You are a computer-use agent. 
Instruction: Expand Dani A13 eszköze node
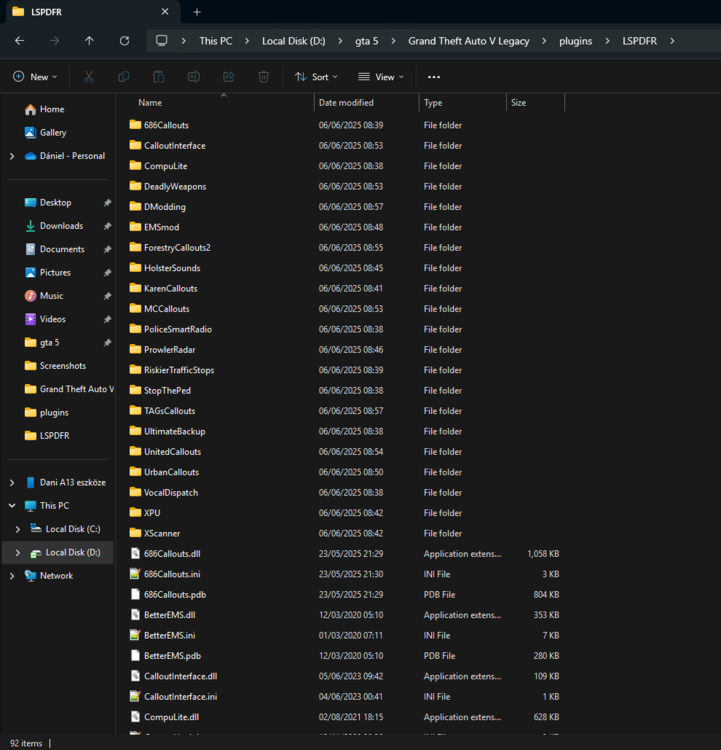click(12, 483)
